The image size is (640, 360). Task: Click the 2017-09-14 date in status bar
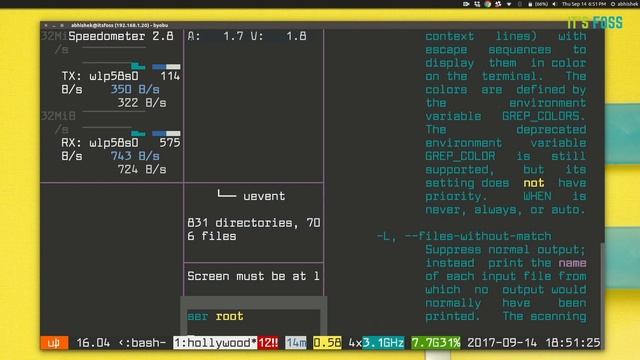click(502, 343)
